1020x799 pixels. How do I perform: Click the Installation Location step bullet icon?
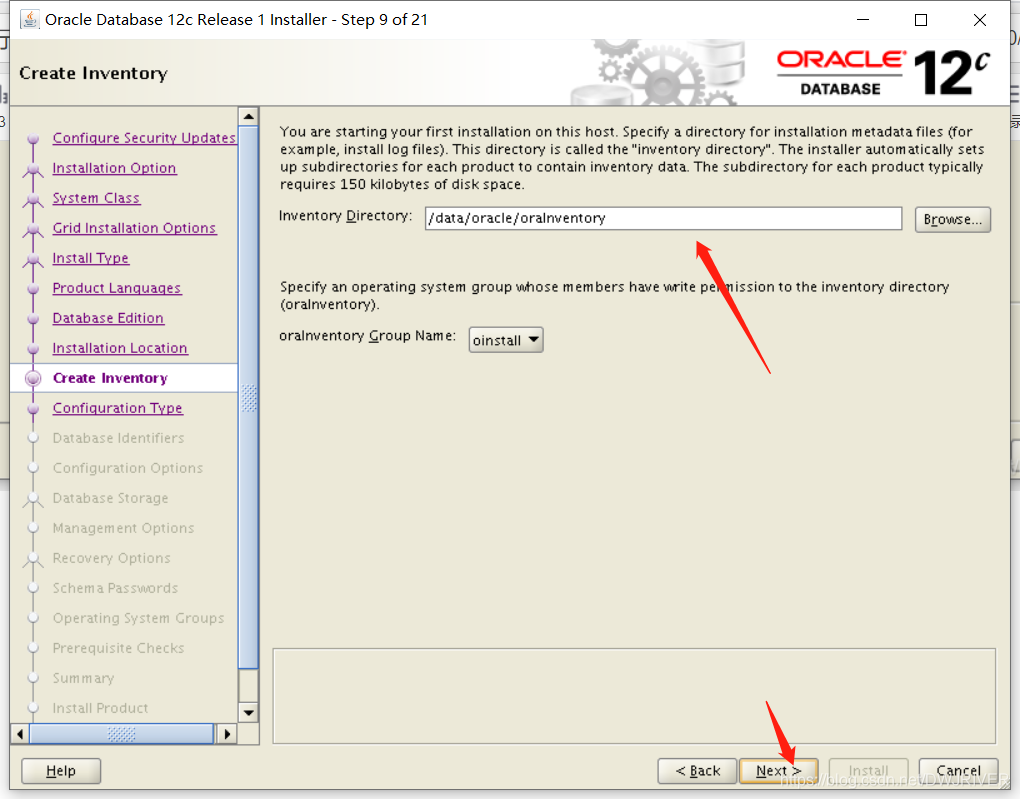coord(33,348)
